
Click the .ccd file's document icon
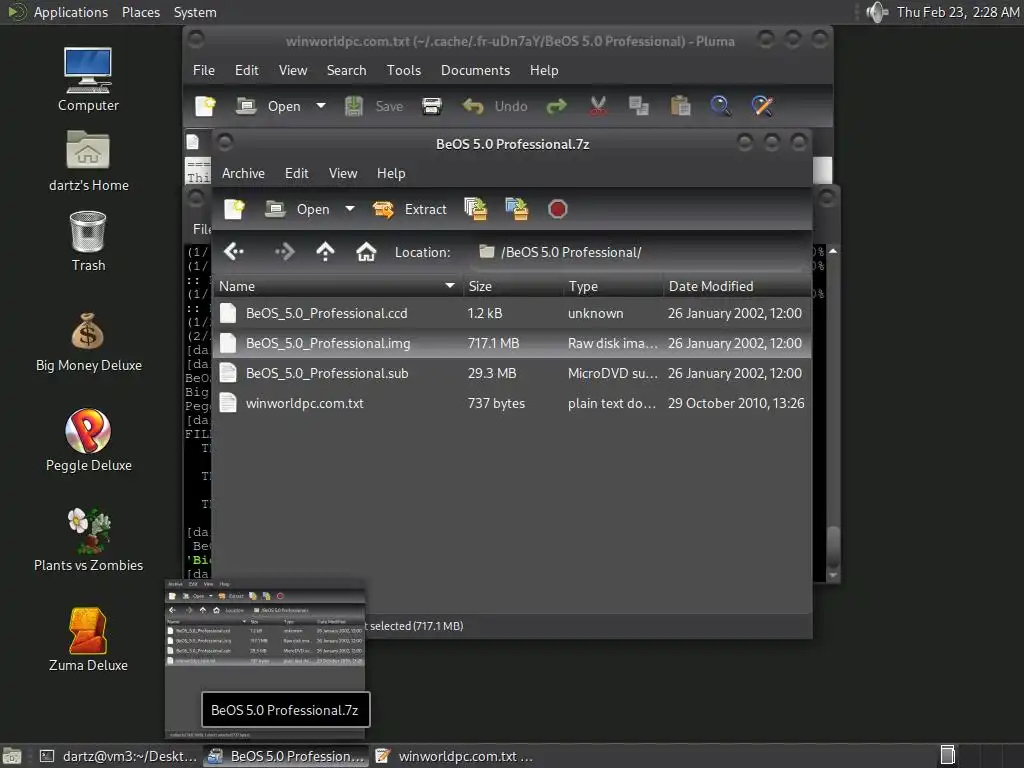pyautogui.click(x=228, y=313)
